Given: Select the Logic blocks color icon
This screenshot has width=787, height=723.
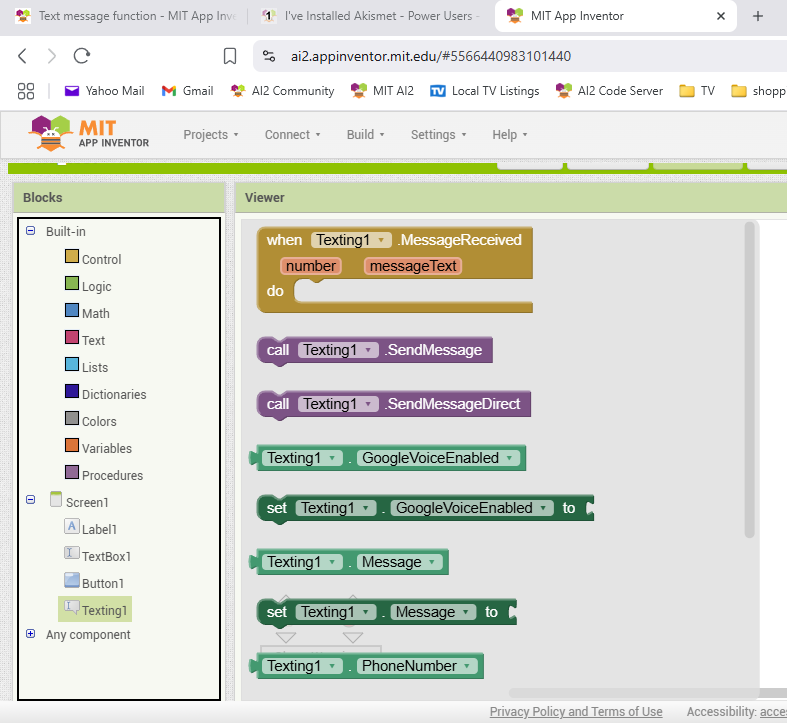Looking at the screenshot, I should [x=72, y=283].
